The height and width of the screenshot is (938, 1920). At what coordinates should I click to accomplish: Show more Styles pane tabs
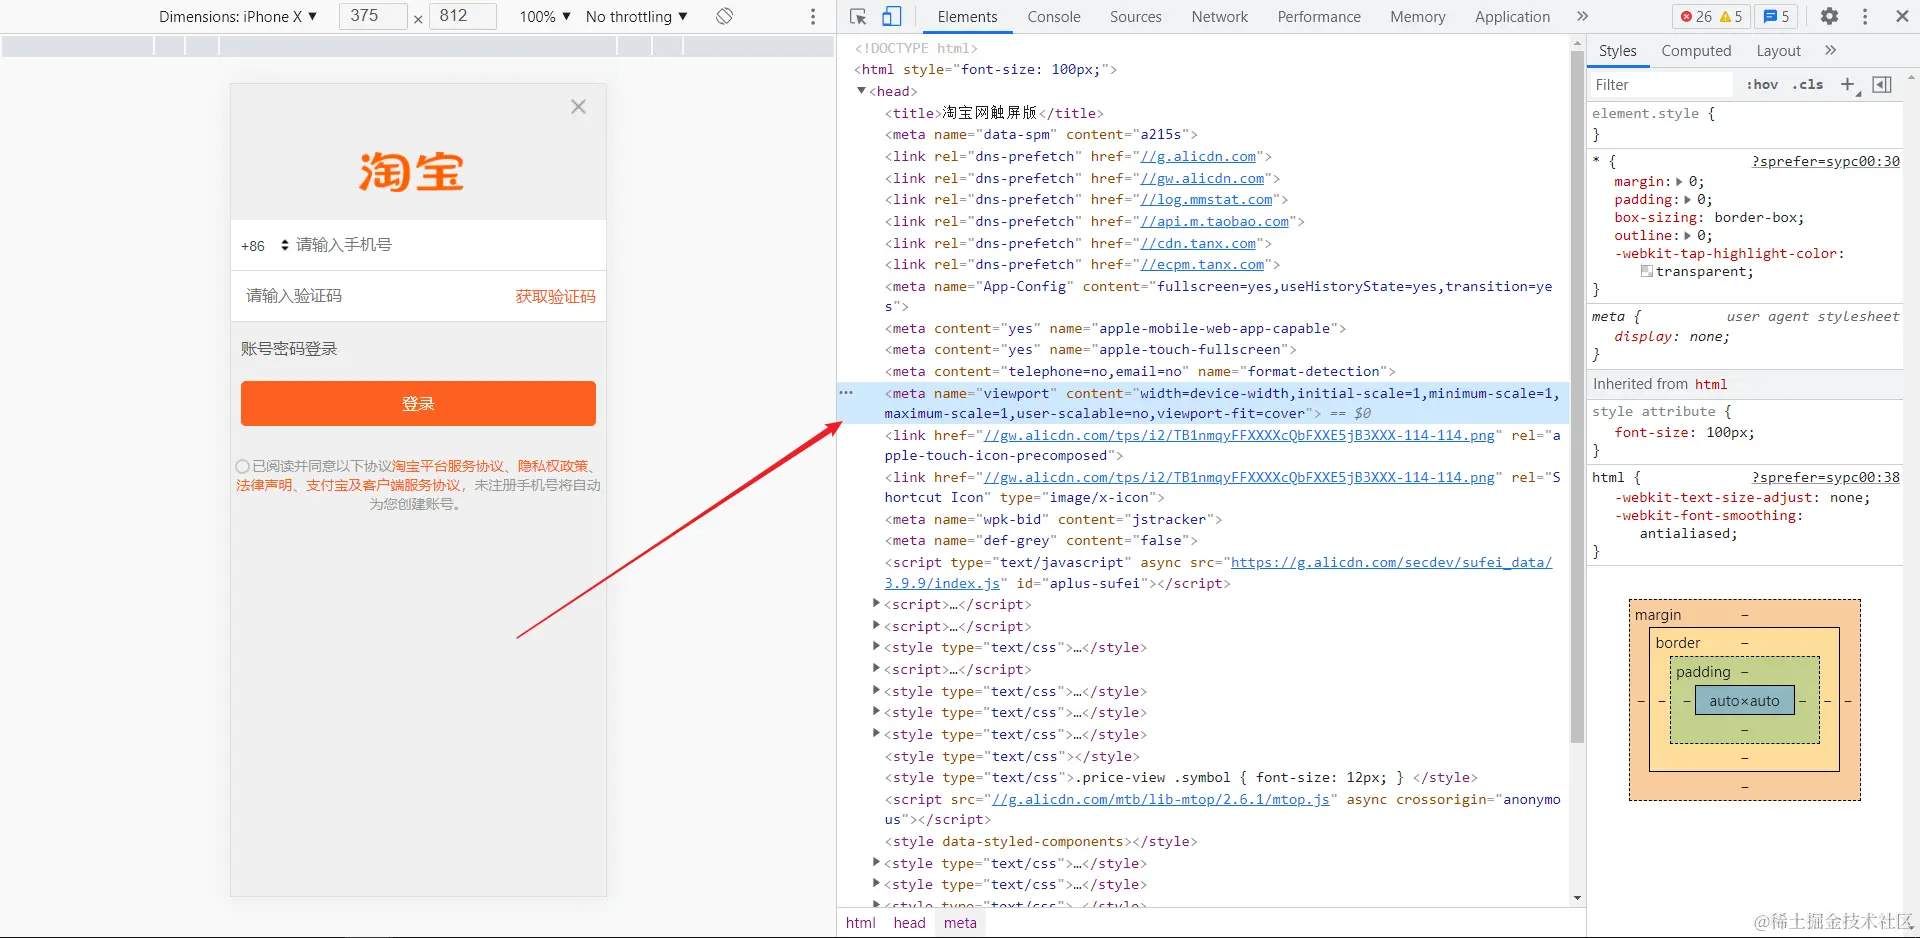pos(1831,50)
